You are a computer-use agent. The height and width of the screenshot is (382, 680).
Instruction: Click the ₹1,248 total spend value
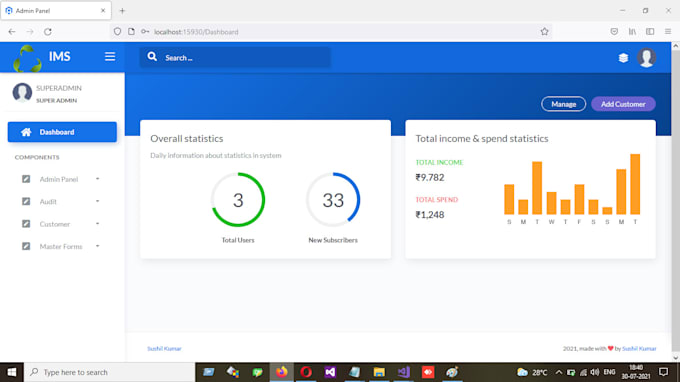[x=430, y=215]
